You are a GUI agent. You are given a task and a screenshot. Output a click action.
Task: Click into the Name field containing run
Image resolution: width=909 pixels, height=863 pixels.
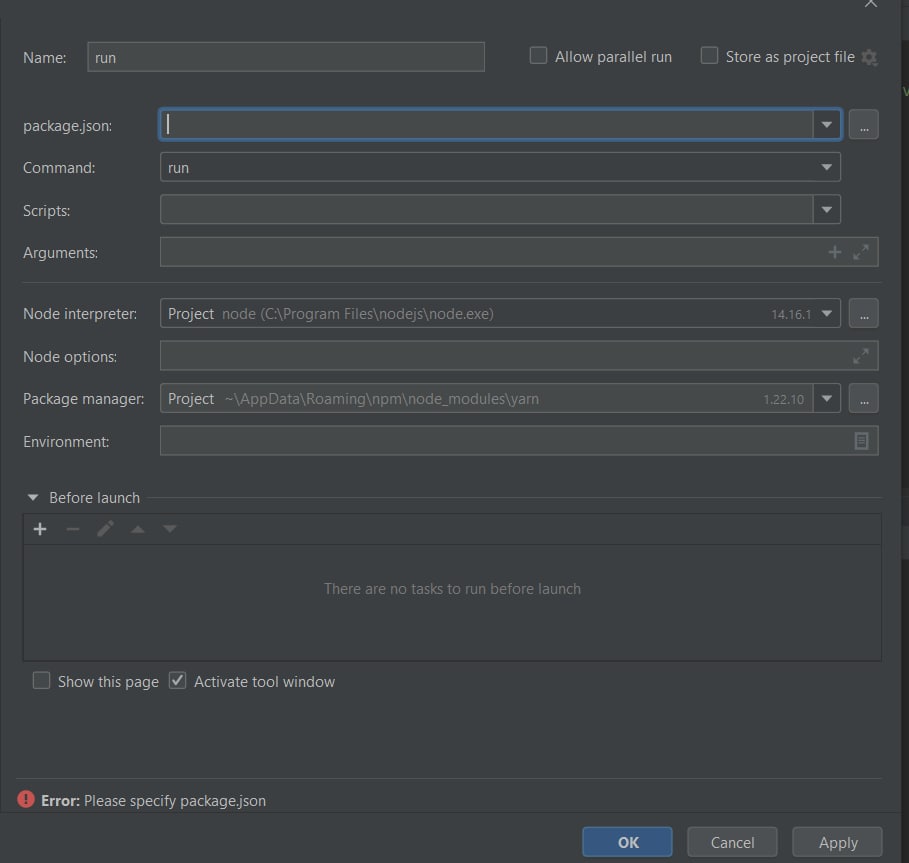pos(286,57)
